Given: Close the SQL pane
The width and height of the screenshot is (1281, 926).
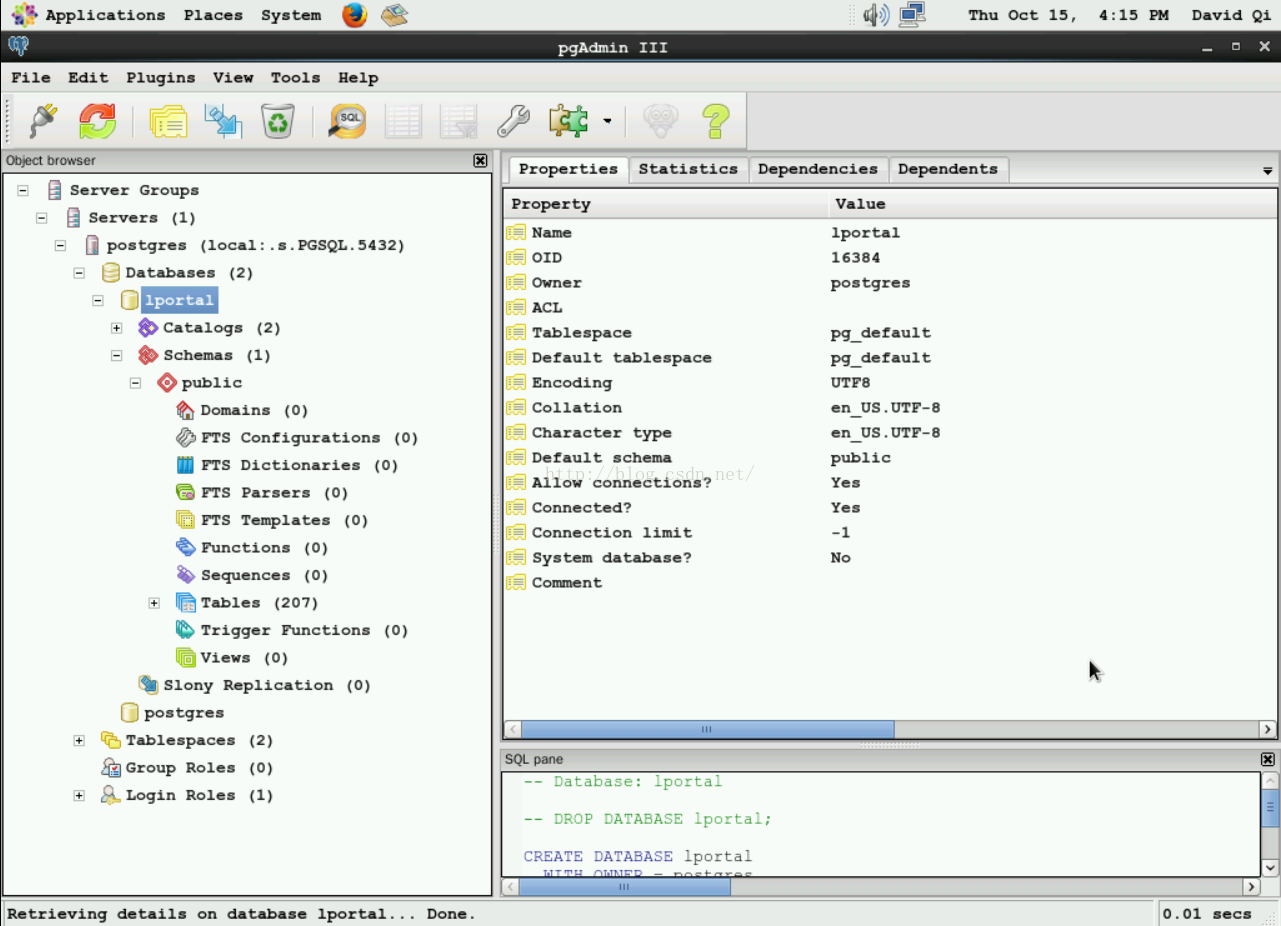Looking at the screenshot, I should click(x=1268, y=759).
